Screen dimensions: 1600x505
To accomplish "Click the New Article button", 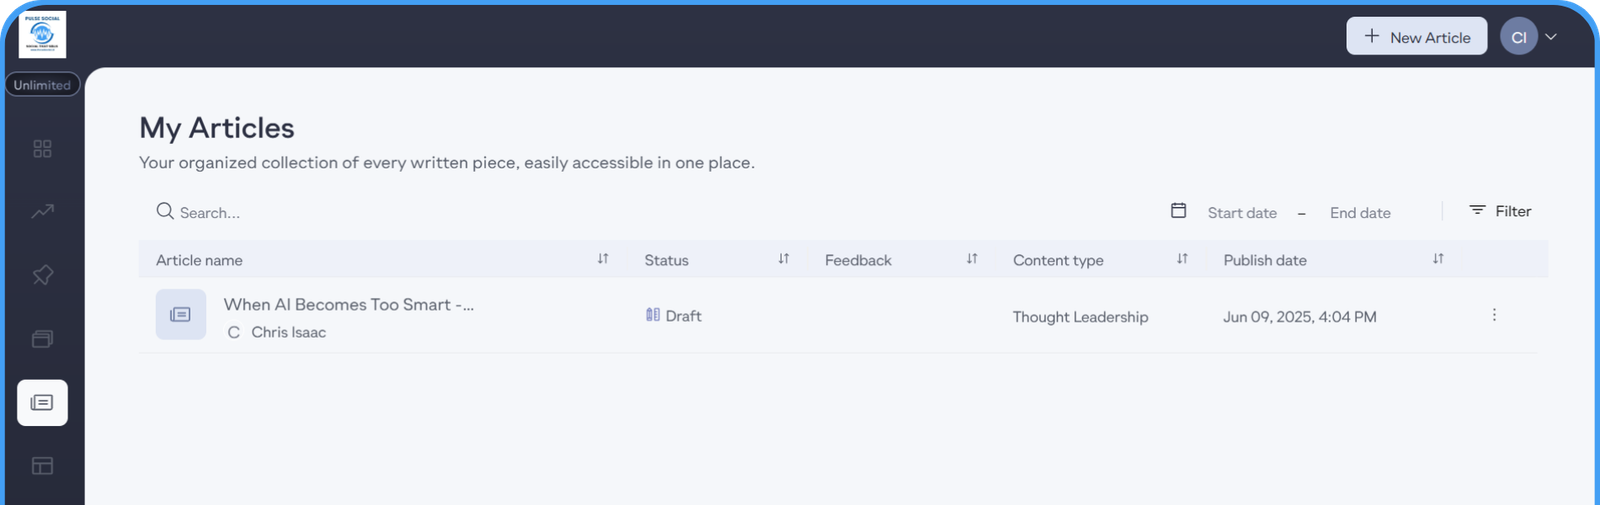I will coord(1416,37).
